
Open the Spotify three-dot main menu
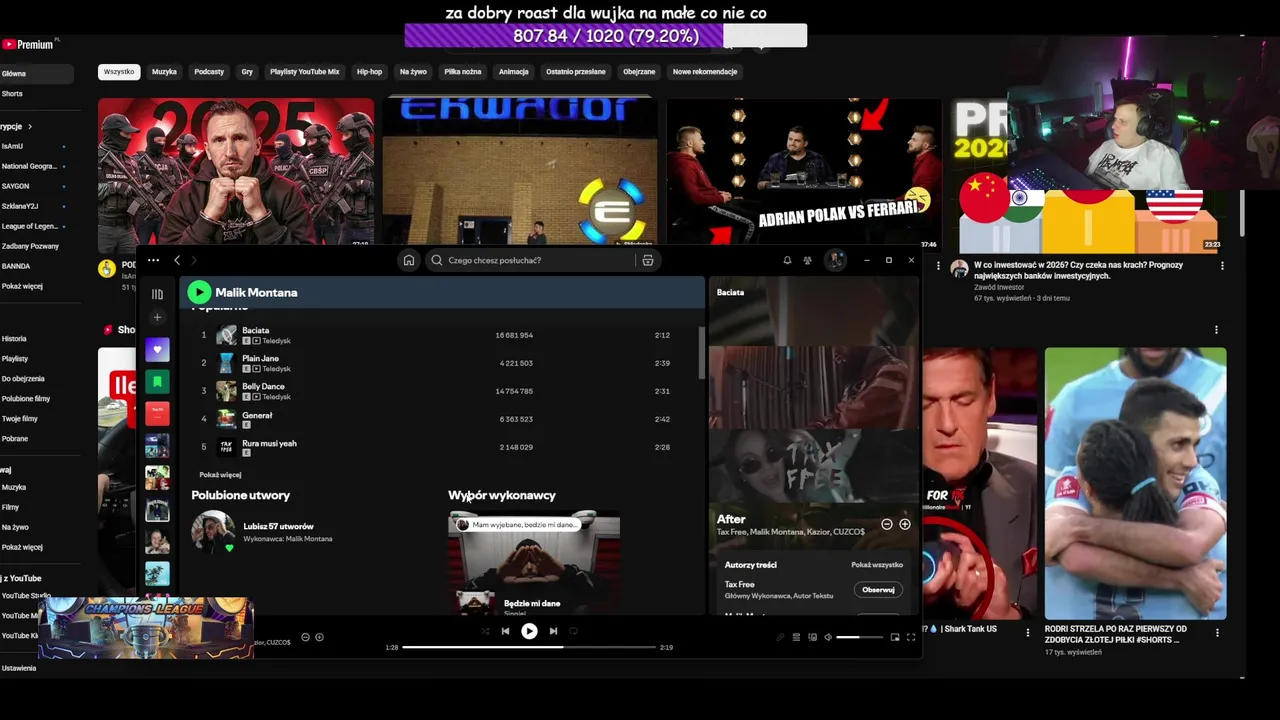153,260
